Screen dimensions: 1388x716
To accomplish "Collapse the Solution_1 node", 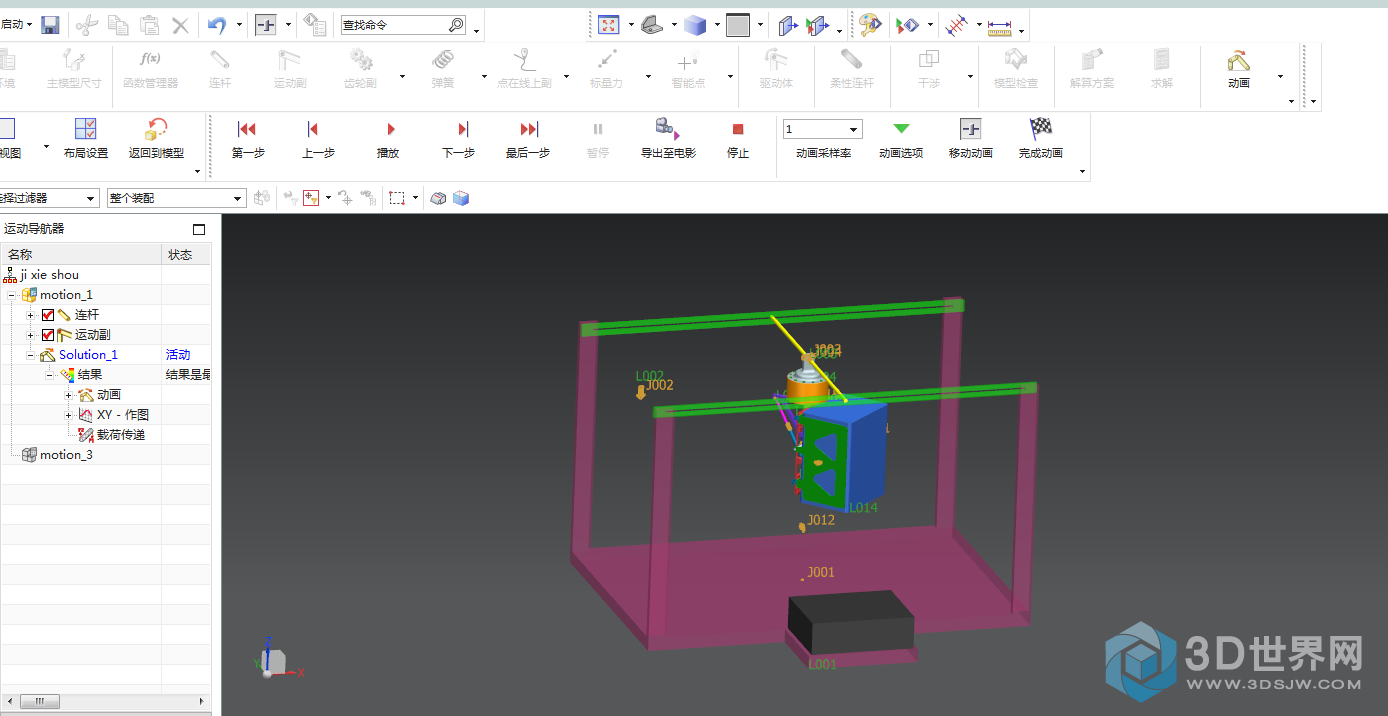I will 31,355.
